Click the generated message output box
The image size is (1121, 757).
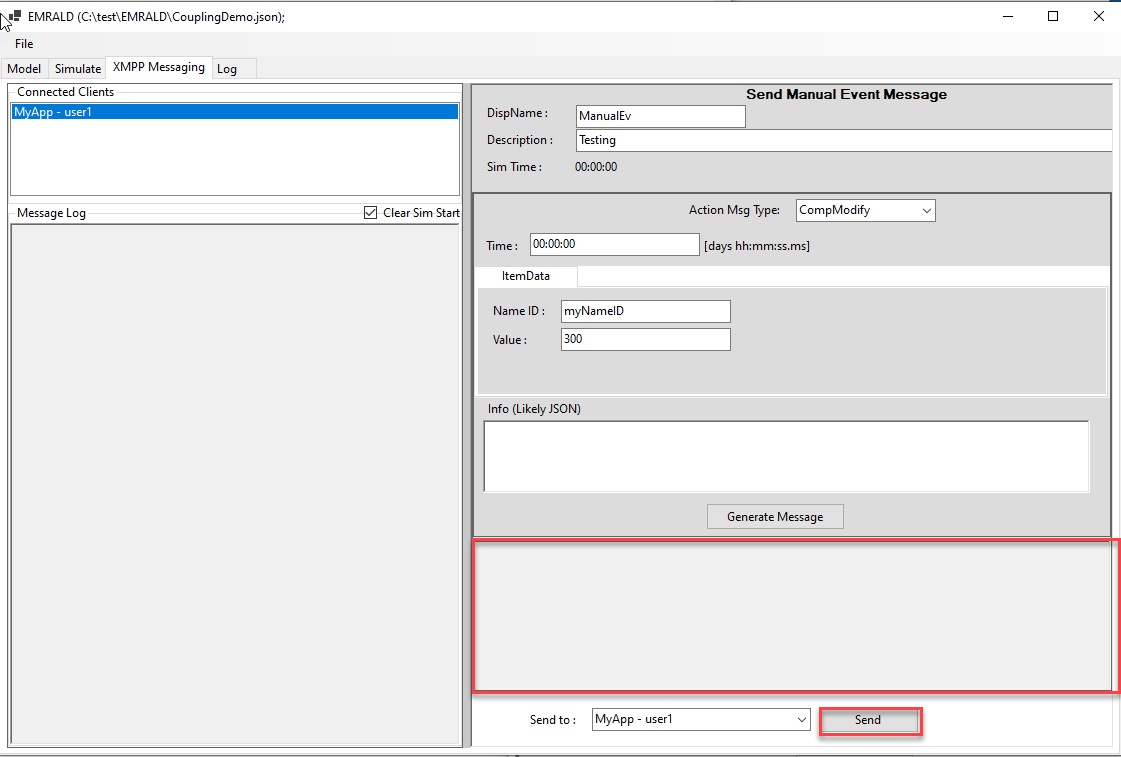[792, 616]
